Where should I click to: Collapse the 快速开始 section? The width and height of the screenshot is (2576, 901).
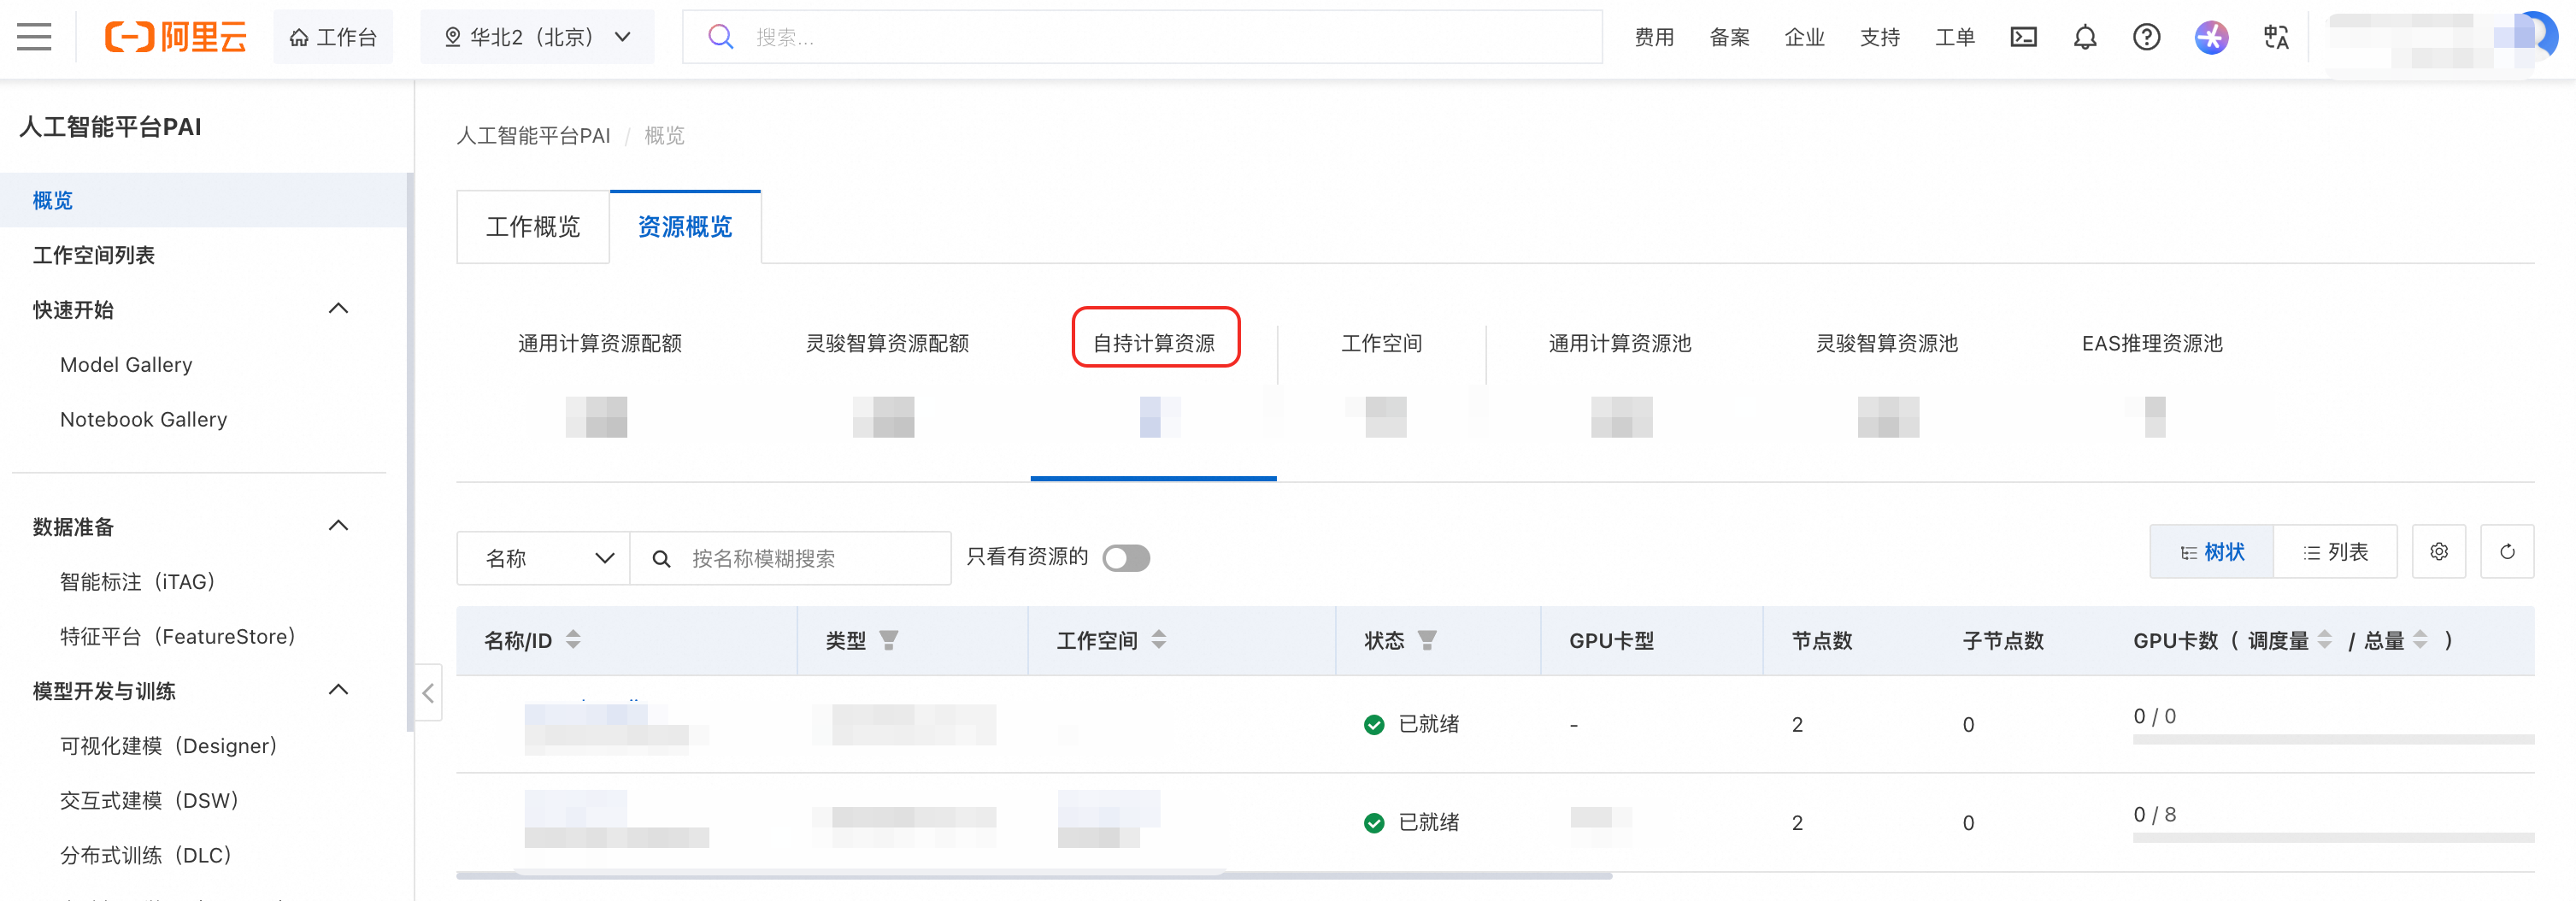(338, 309)
